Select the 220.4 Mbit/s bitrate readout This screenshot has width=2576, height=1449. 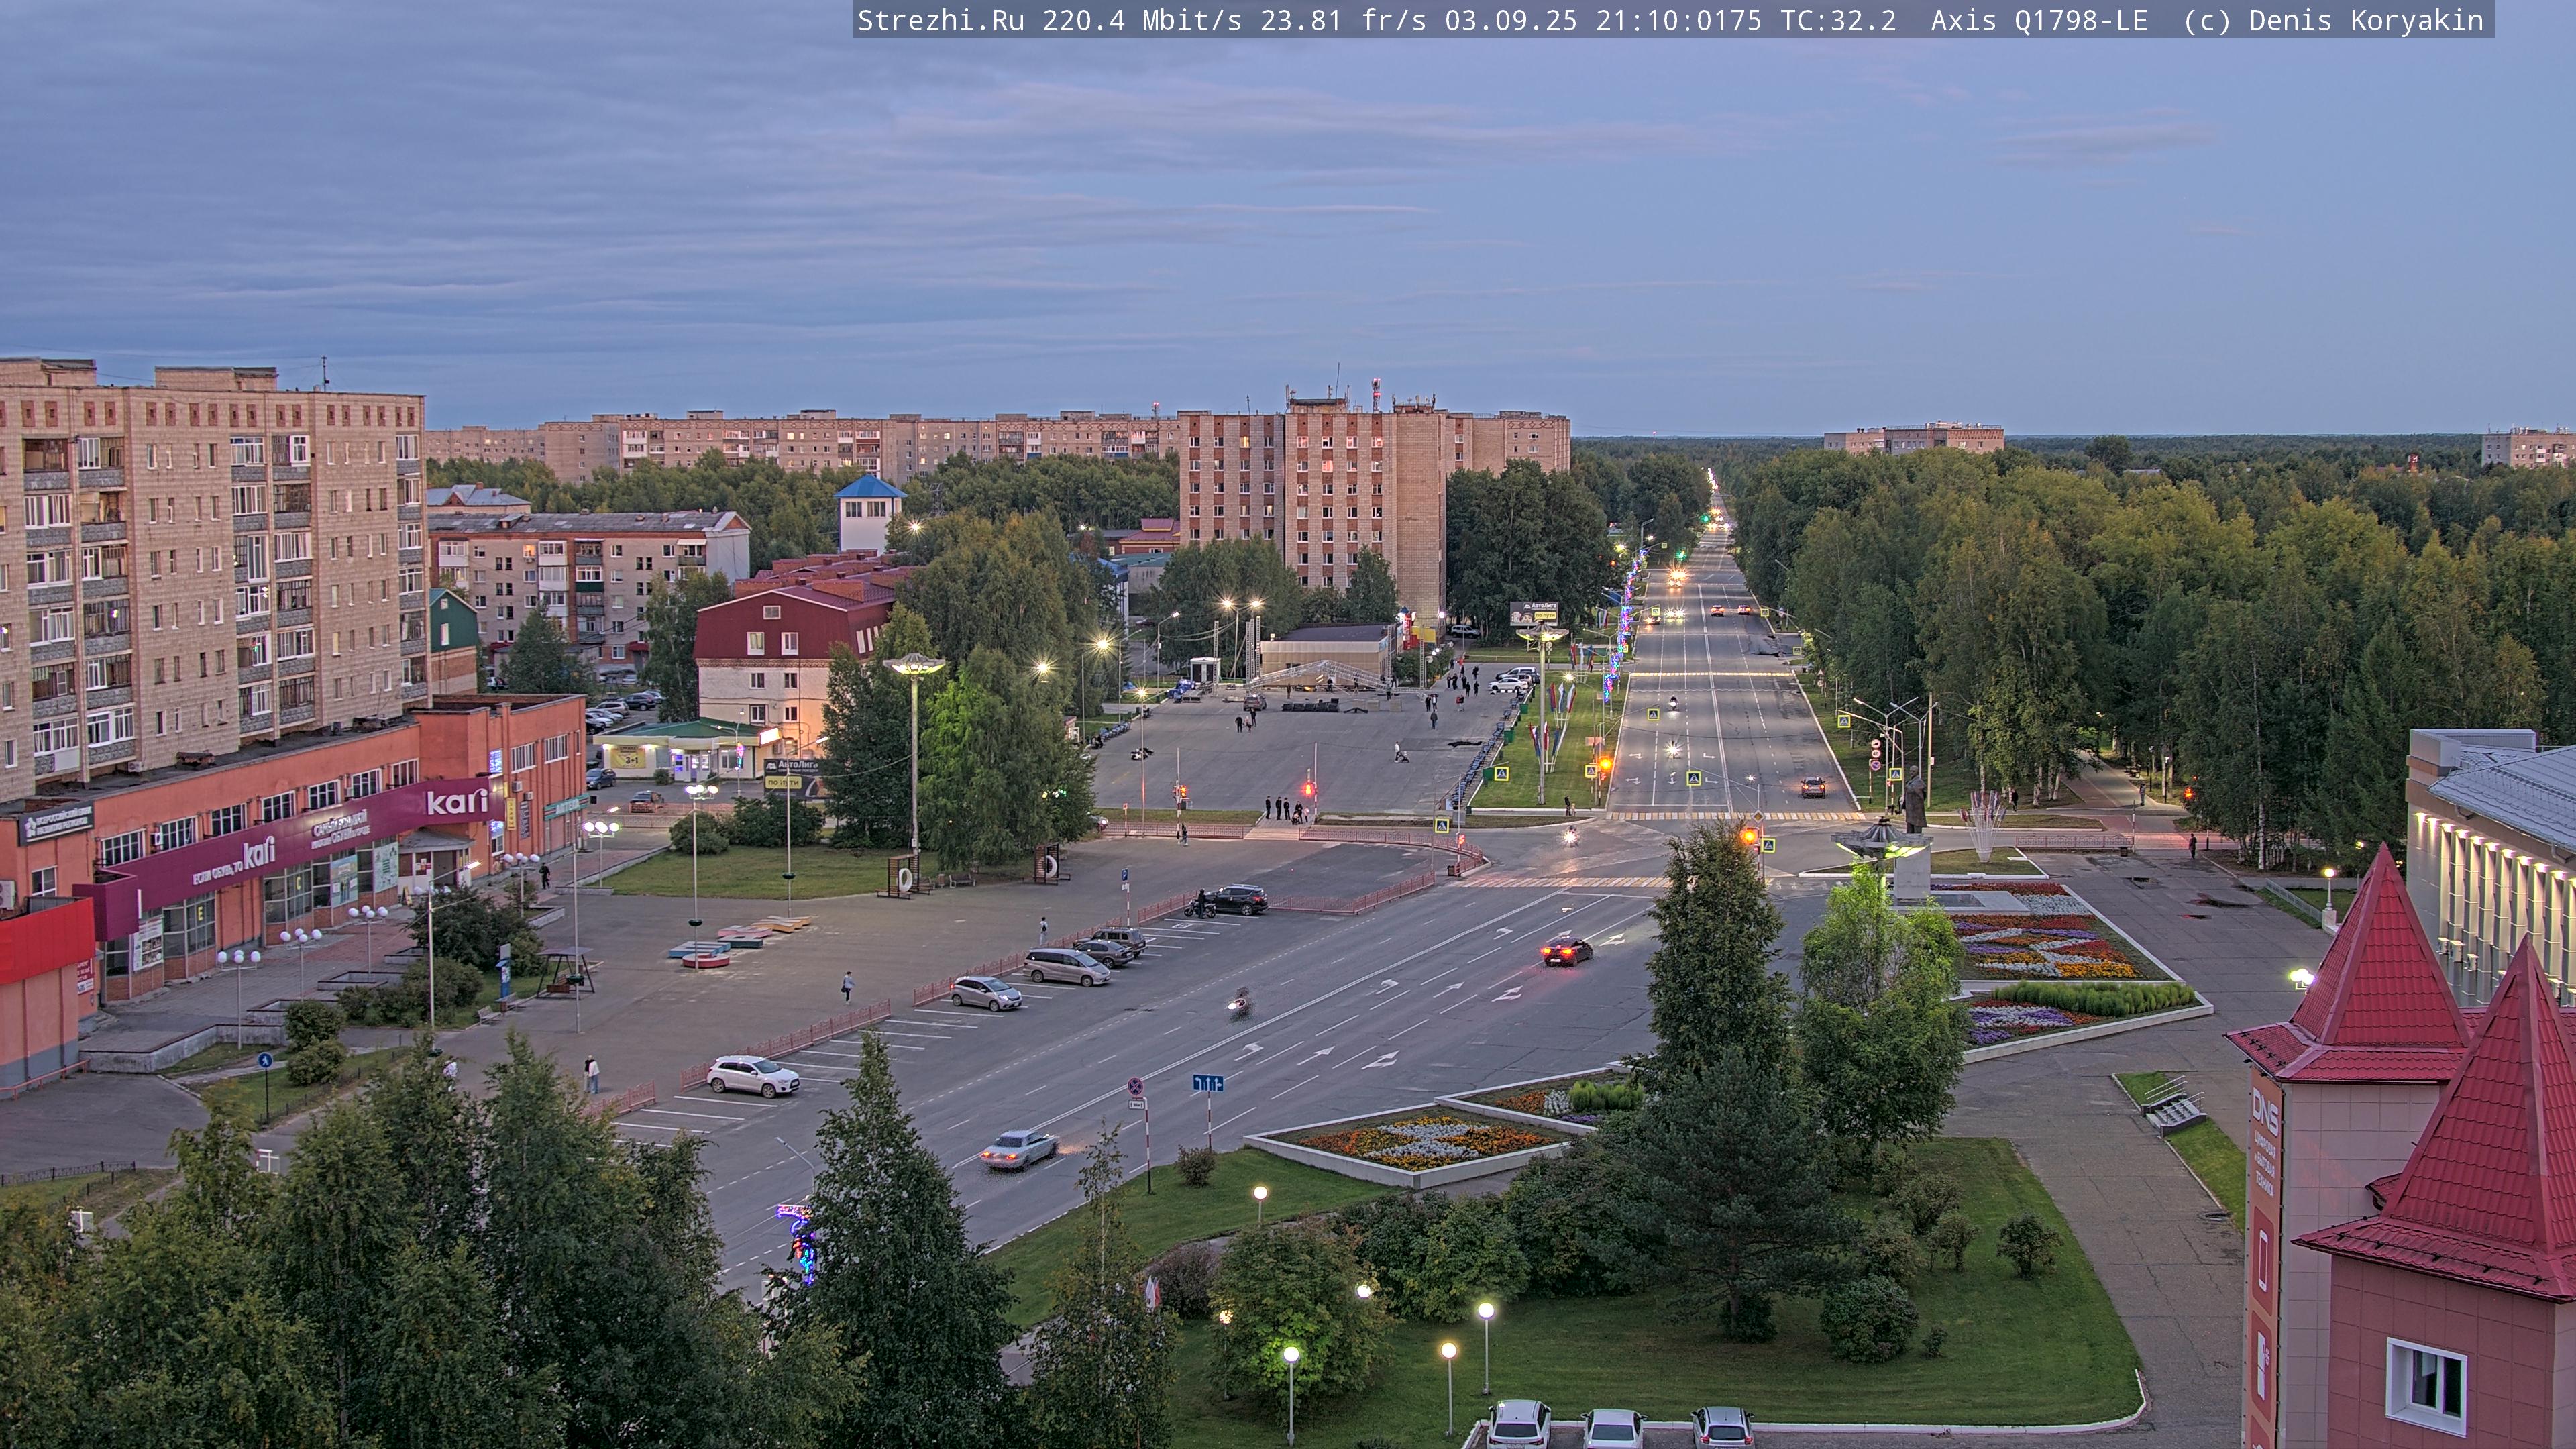click(1142, 21)
